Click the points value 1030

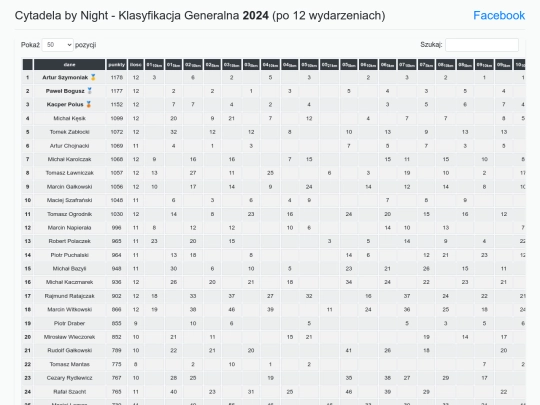pos(116,214)
